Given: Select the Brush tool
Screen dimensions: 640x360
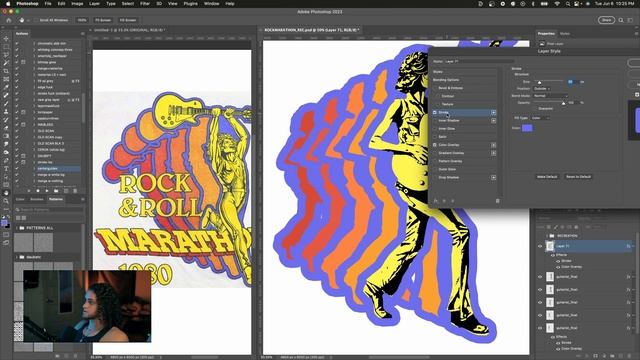Looking at the screenshot, I should 6,103.
